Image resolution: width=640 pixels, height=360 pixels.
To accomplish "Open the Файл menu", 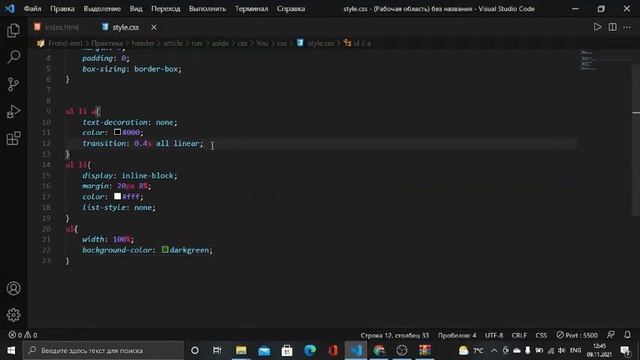I will [x=32, y=9].
